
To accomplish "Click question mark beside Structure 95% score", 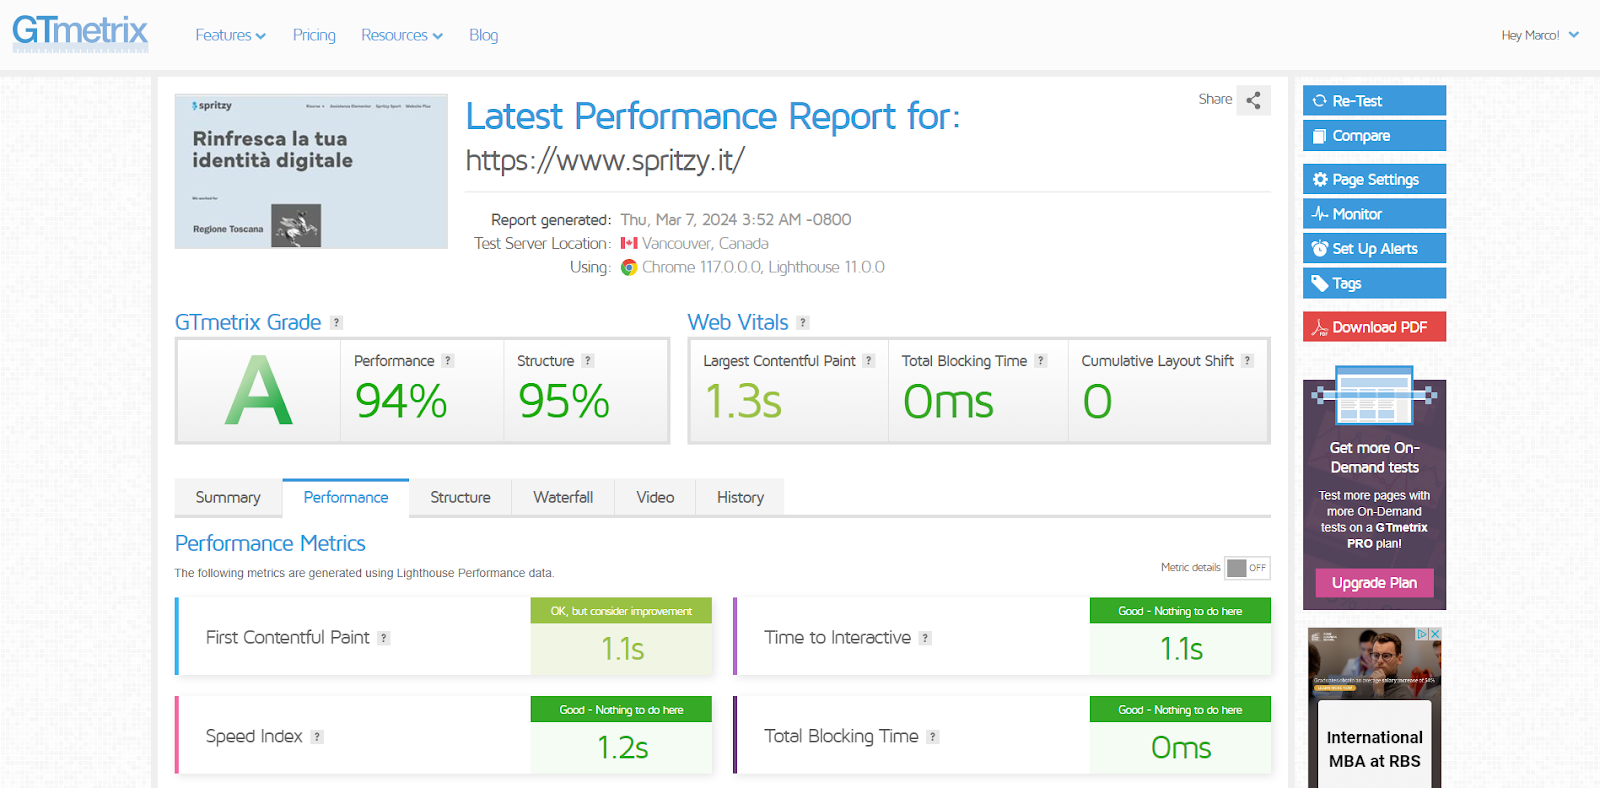I will [x=588, y=361].
